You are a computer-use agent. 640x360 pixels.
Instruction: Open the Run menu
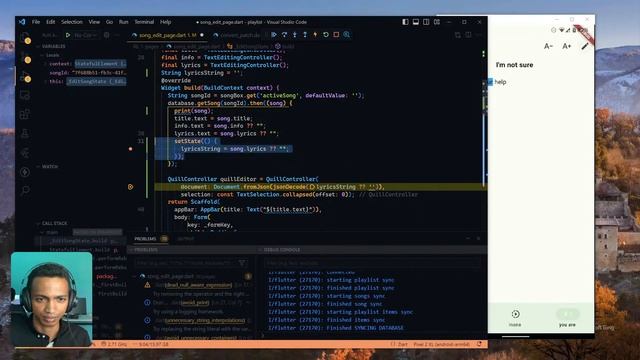[124, 22]
